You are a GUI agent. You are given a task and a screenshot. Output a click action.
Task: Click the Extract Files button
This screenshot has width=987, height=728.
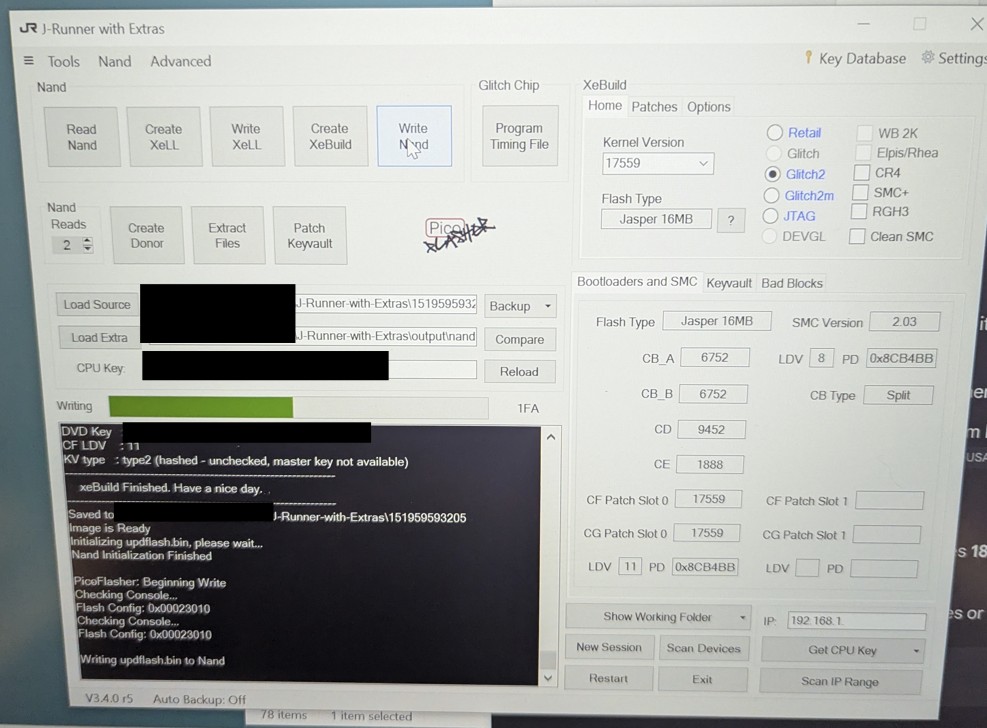click(x=227, y=235)
